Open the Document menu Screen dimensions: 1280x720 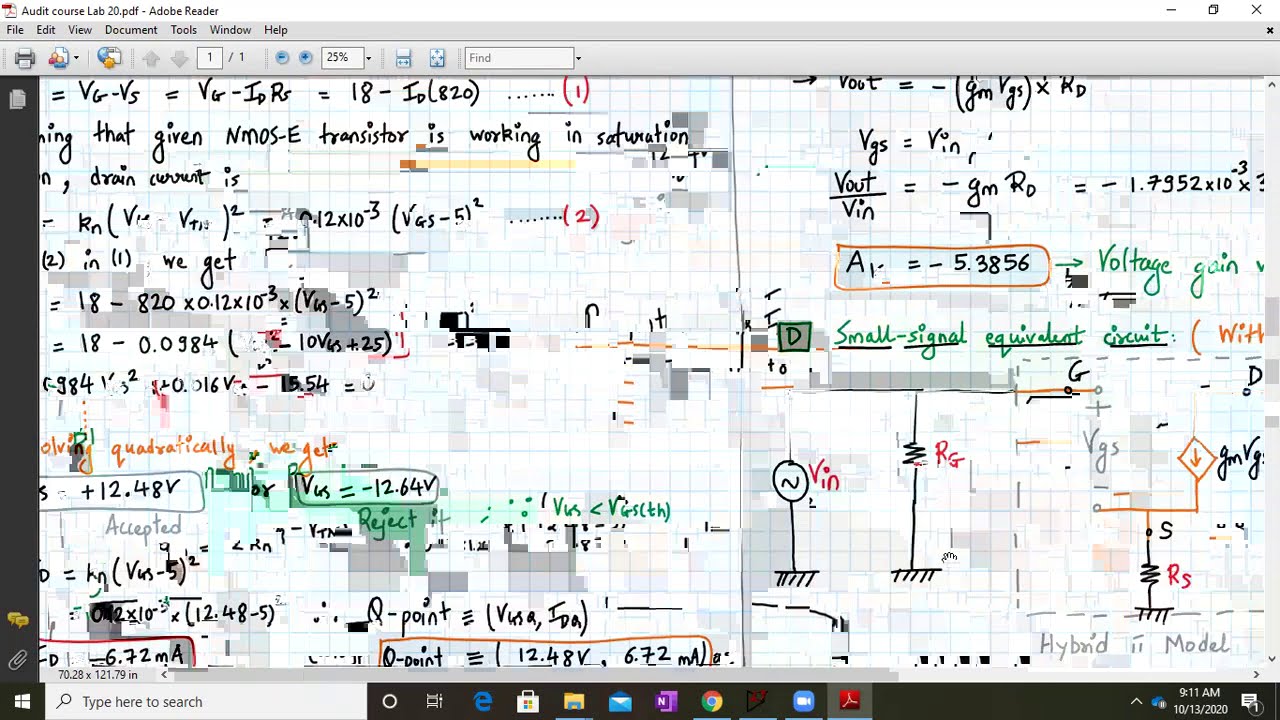[x=131, y=30]
